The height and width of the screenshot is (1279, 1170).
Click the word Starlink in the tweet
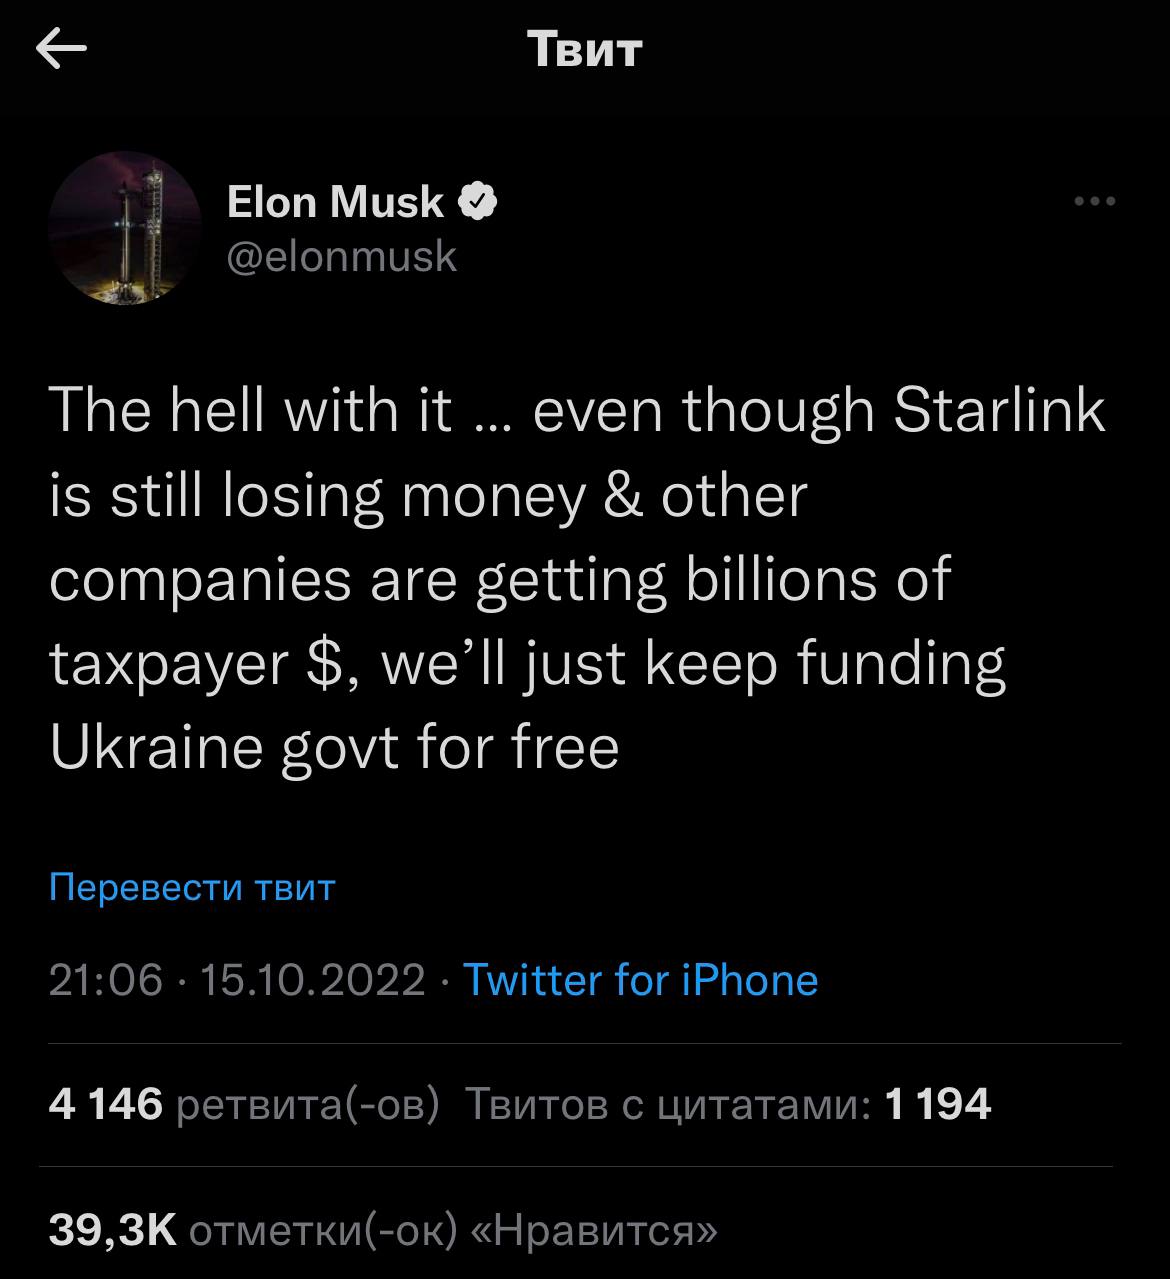pos(999,410)
